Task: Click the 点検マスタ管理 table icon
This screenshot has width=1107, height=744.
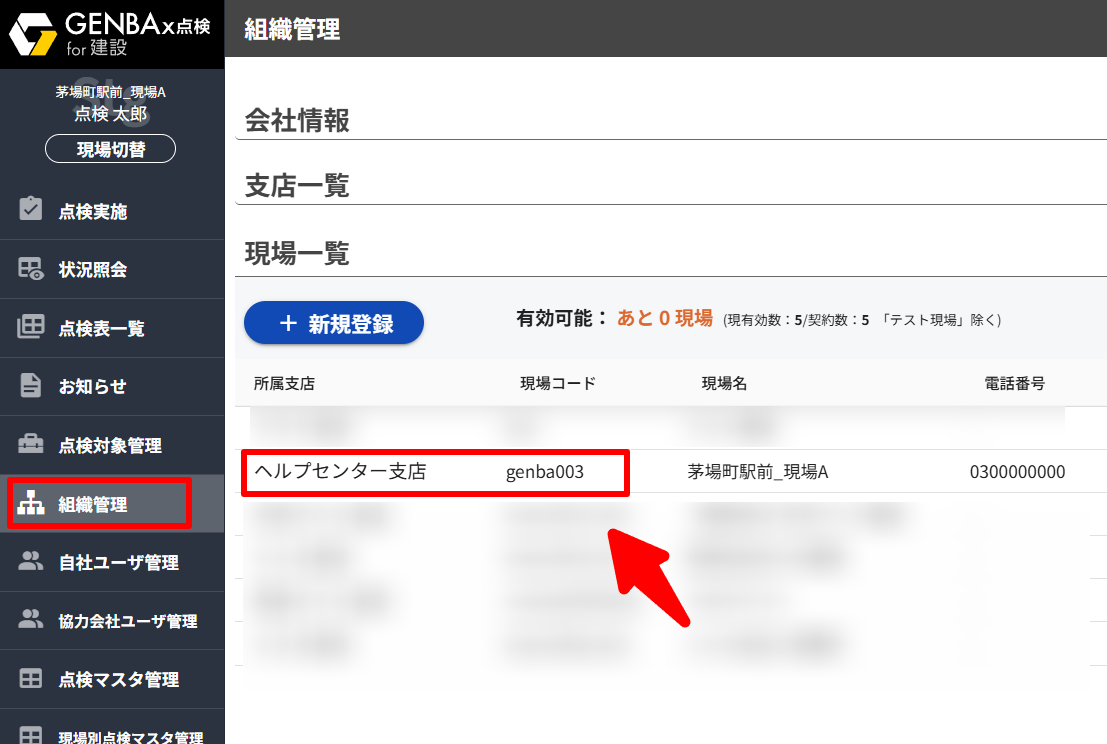Action: pyautogui.click(x=31, y=679)
